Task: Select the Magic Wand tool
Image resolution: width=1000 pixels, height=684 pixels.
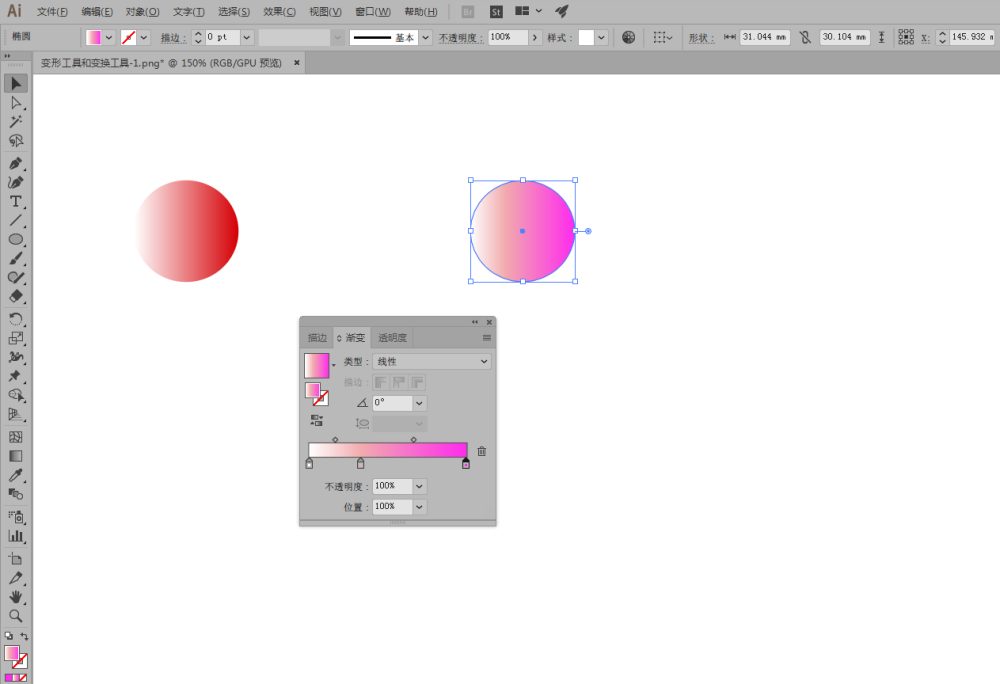Action: coord(16,122)
